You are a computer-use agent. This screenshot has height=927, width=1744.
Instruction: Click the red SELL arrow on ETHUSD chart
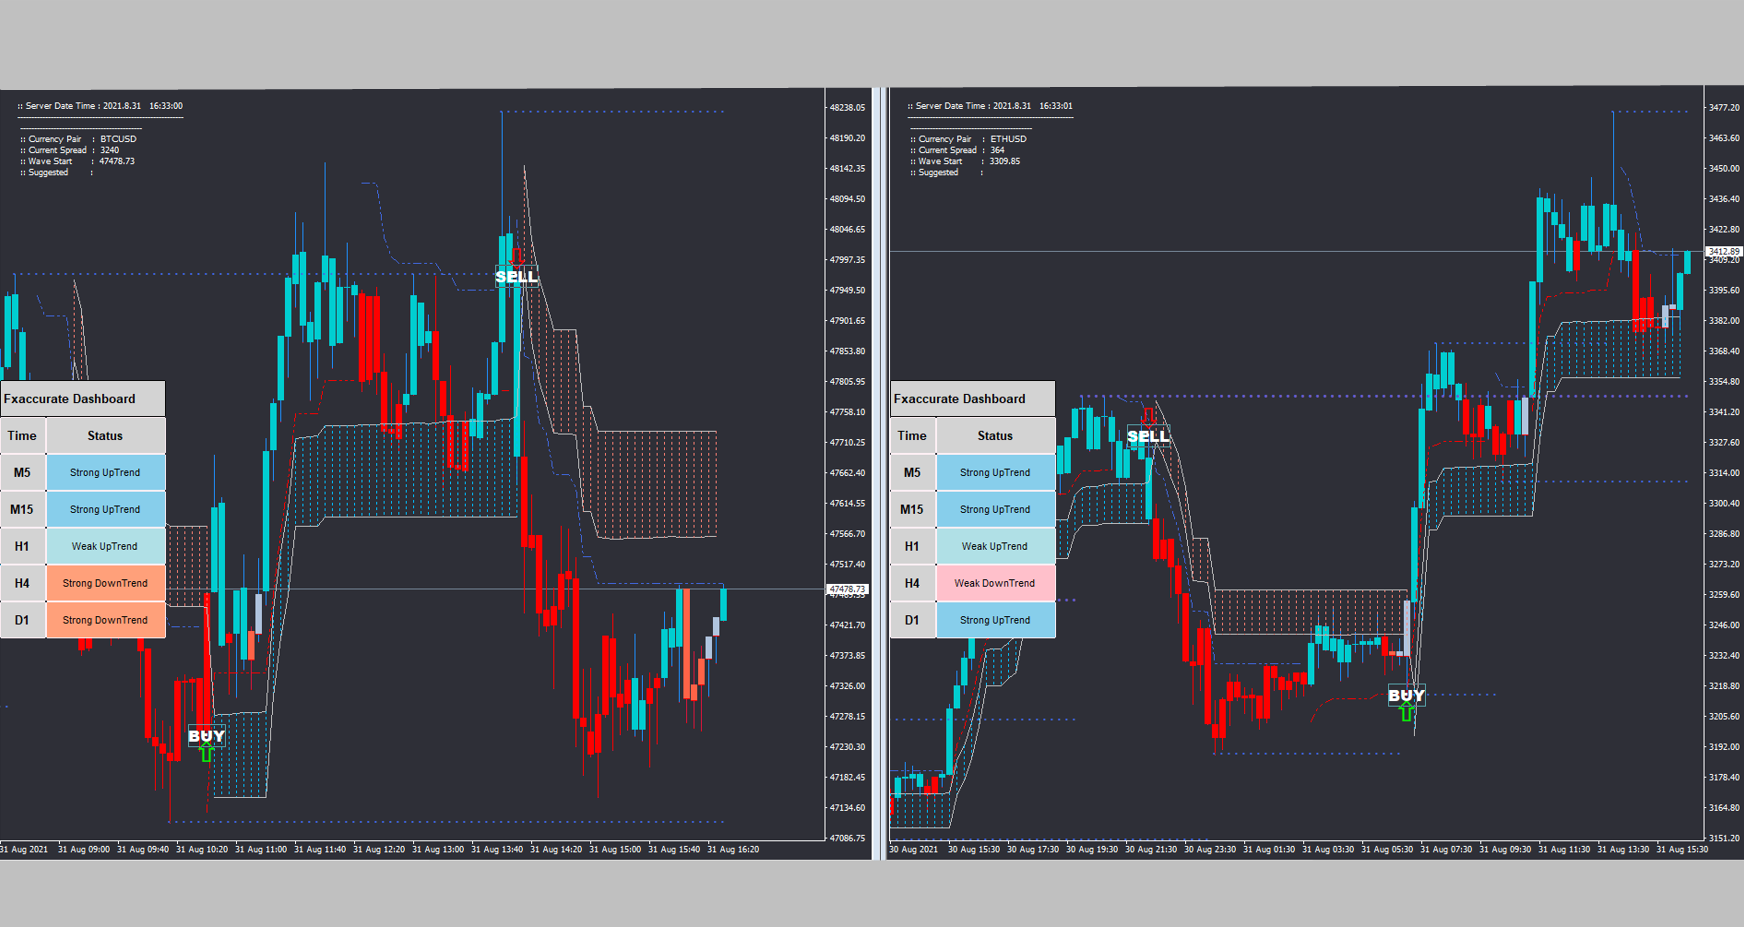pos(1148,416)
